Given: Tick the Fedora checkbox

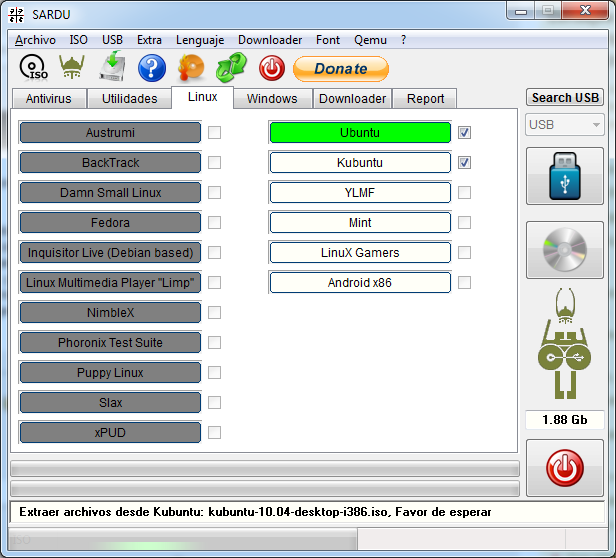Looking at the screenshot, I should coord(214,222).
